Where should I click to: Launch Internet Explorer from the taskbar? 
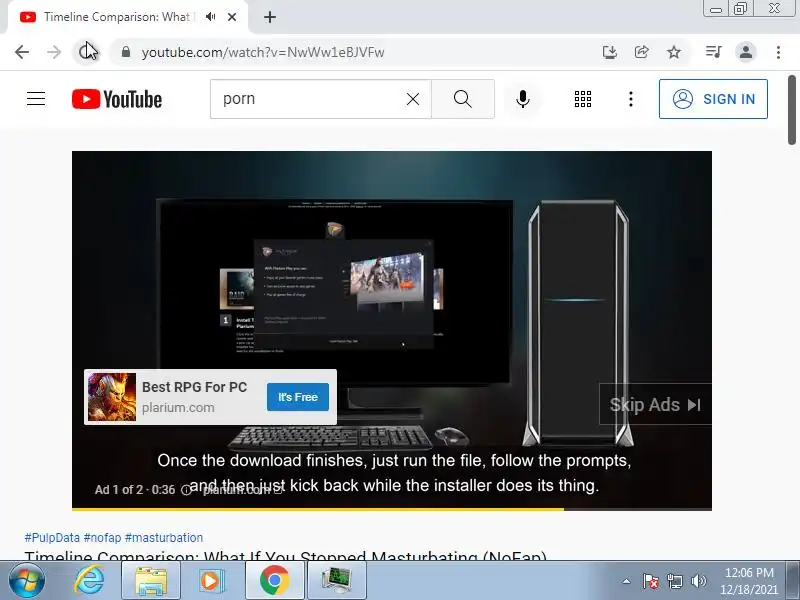[x=89, y=581]
